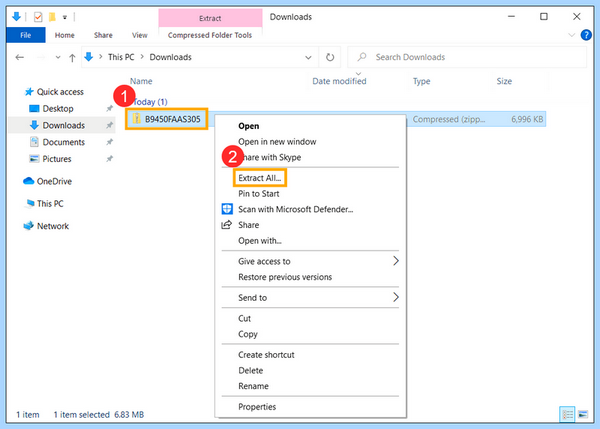Select the pink Extract contextual tab

210,18
